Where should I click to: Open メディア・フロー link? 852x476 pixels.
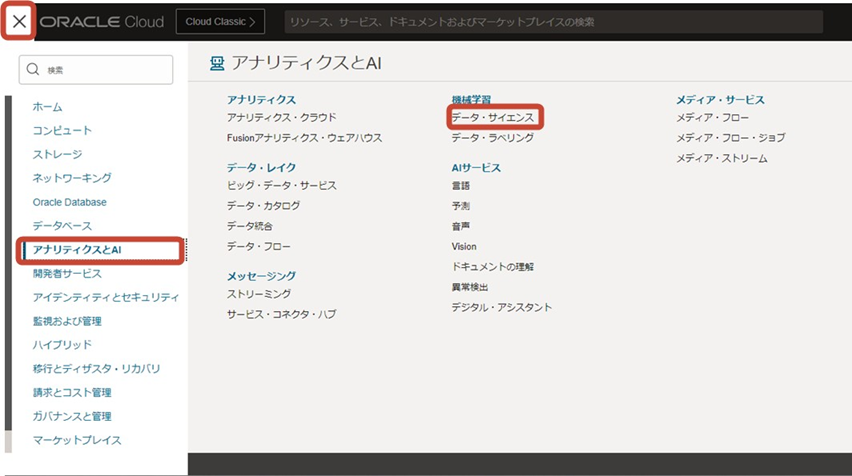click(x=712, y=117)
